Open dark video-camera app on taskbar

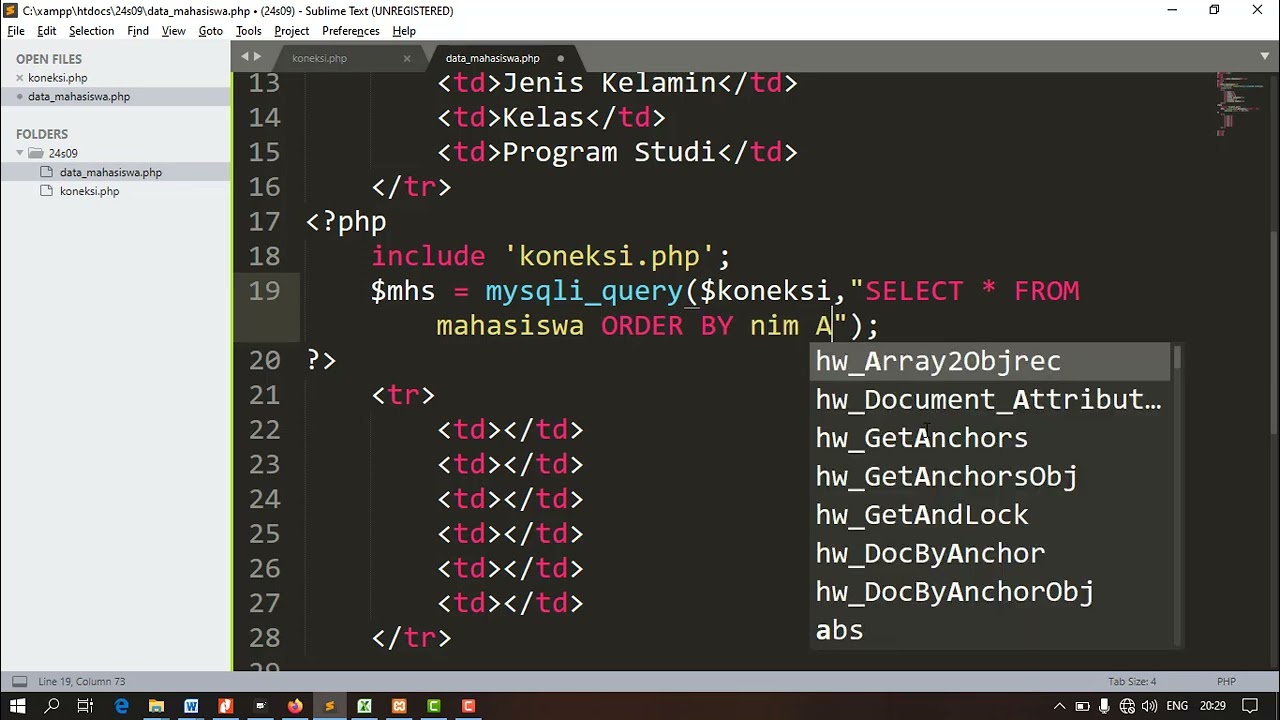point(260,706)
